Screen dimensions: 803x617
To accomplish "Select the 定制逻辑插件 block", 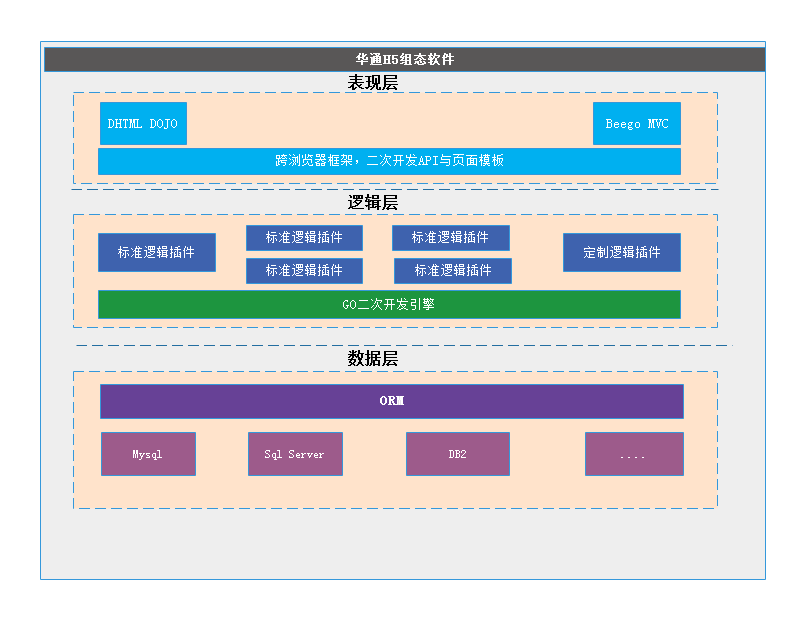I will (621, 252).
